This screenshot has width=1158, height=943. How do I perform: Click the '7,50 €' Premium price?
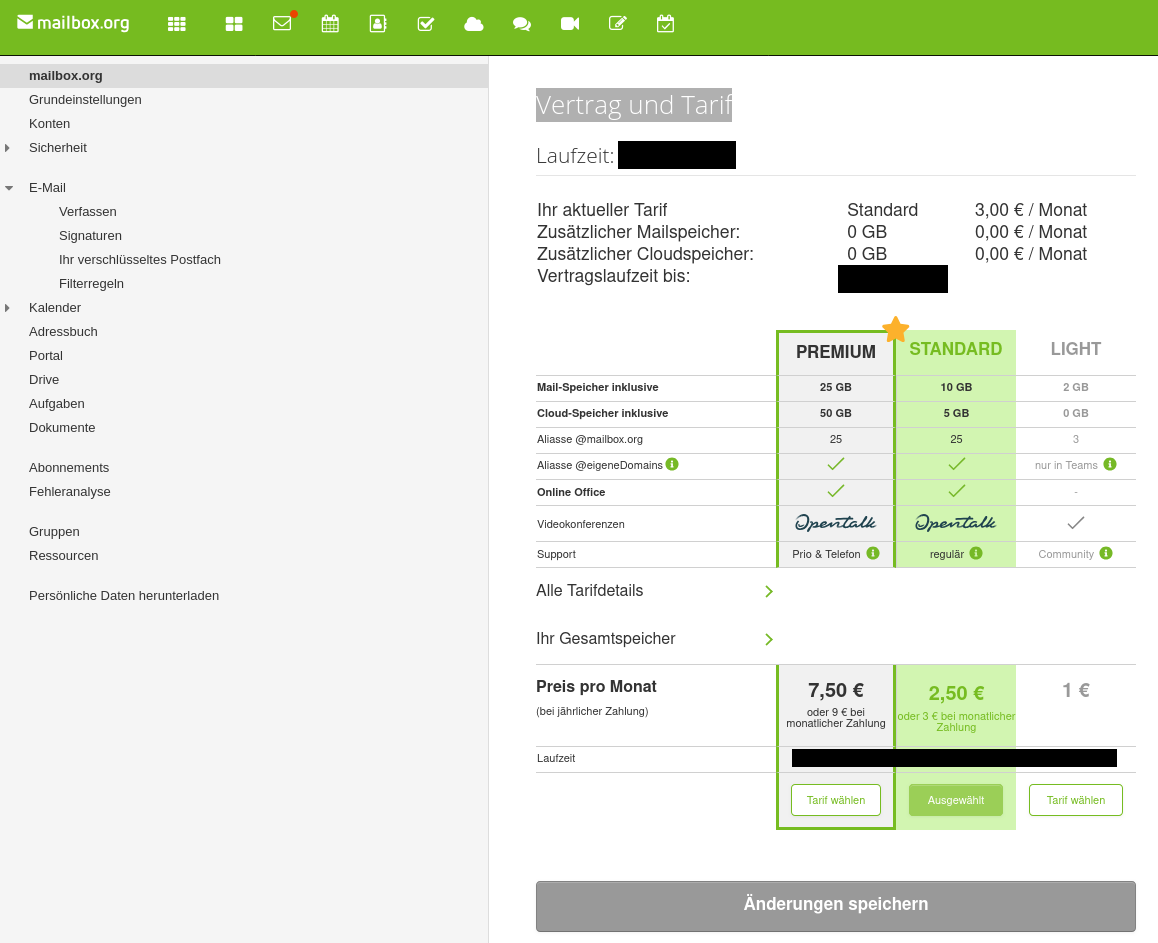[835, 690]
